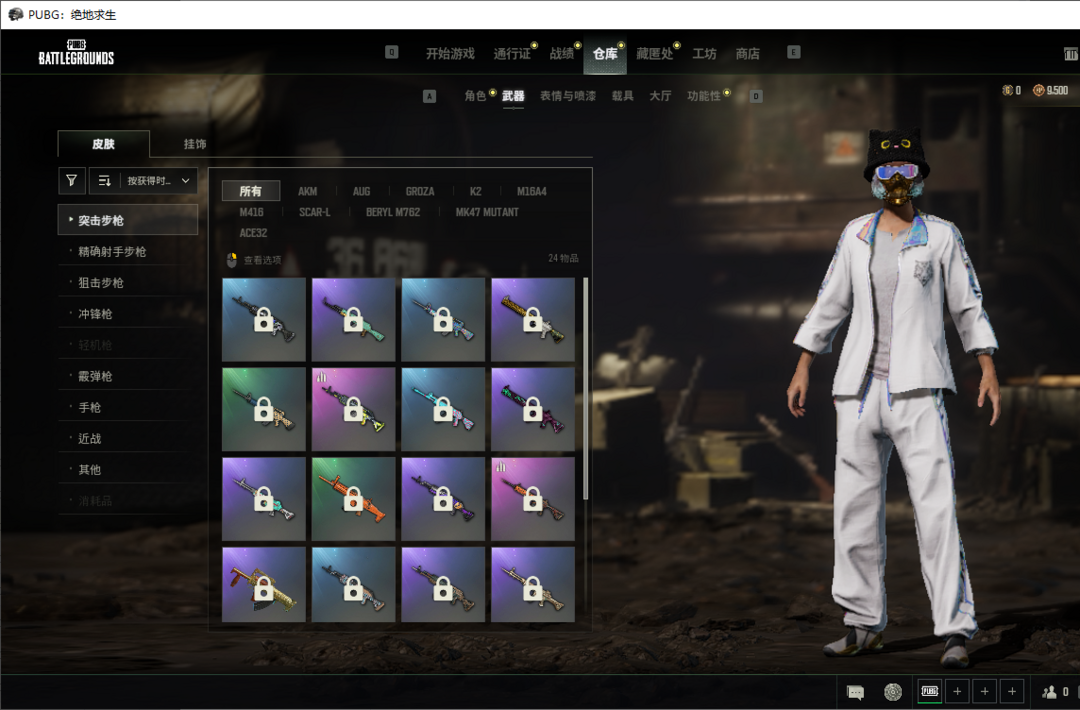
Task: Filter skins by MK47 MUTANT
Action: click(487, 212)
